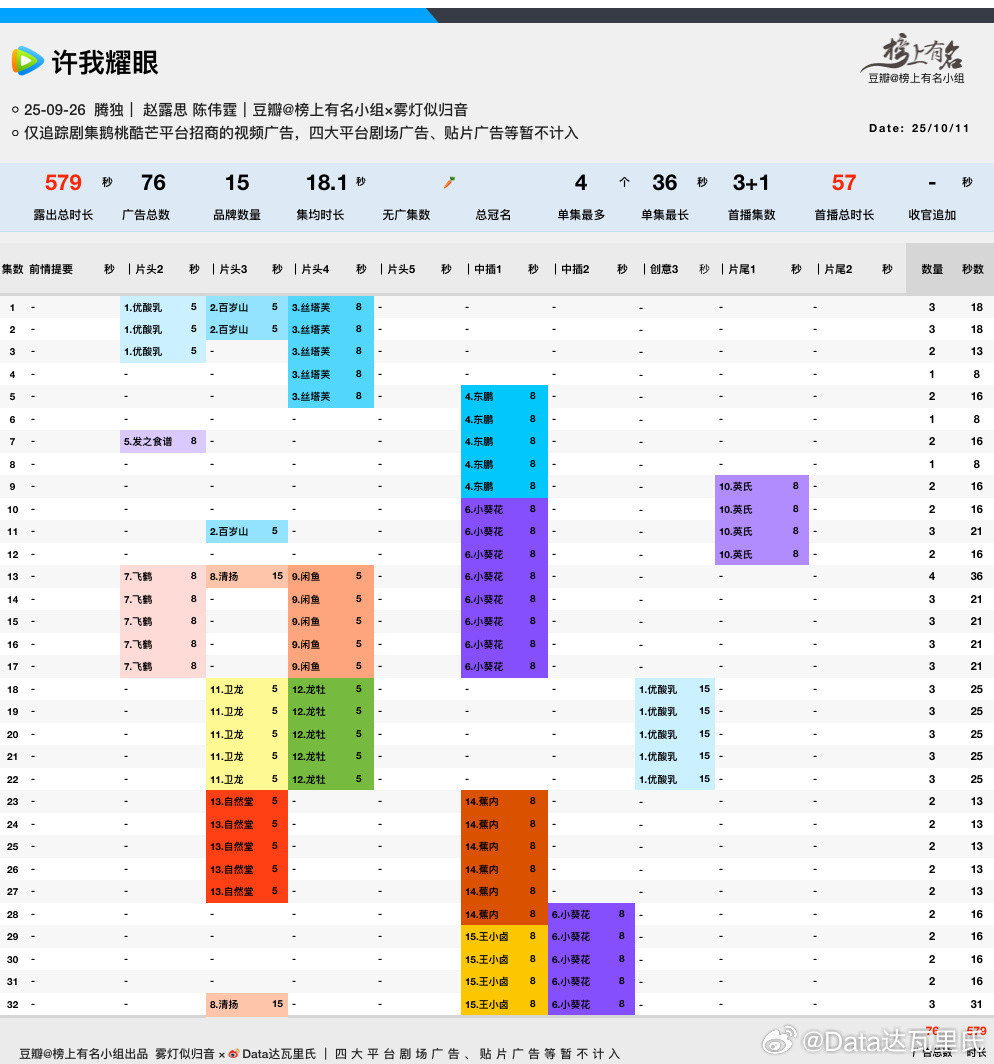Click the 31 seconds total in episode 32
Screen dimensions: 994x1064
(976, 1004)
